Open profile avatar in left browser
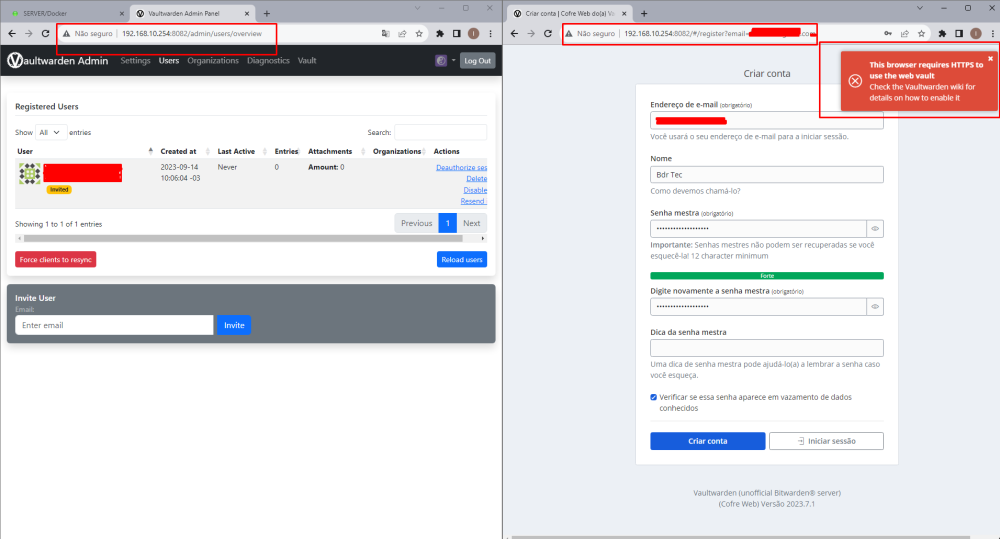This screenshot has width=1000, height=539. (473, 33)
